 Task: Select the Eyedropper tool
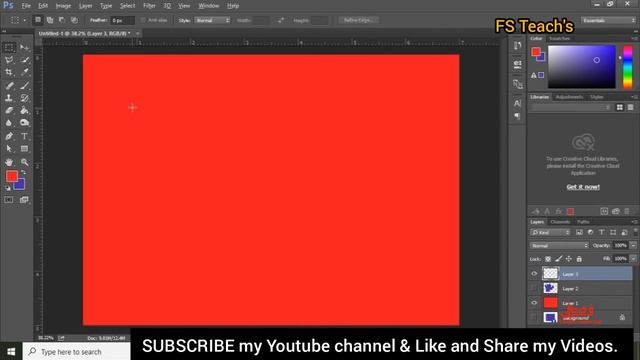point(24,72)
